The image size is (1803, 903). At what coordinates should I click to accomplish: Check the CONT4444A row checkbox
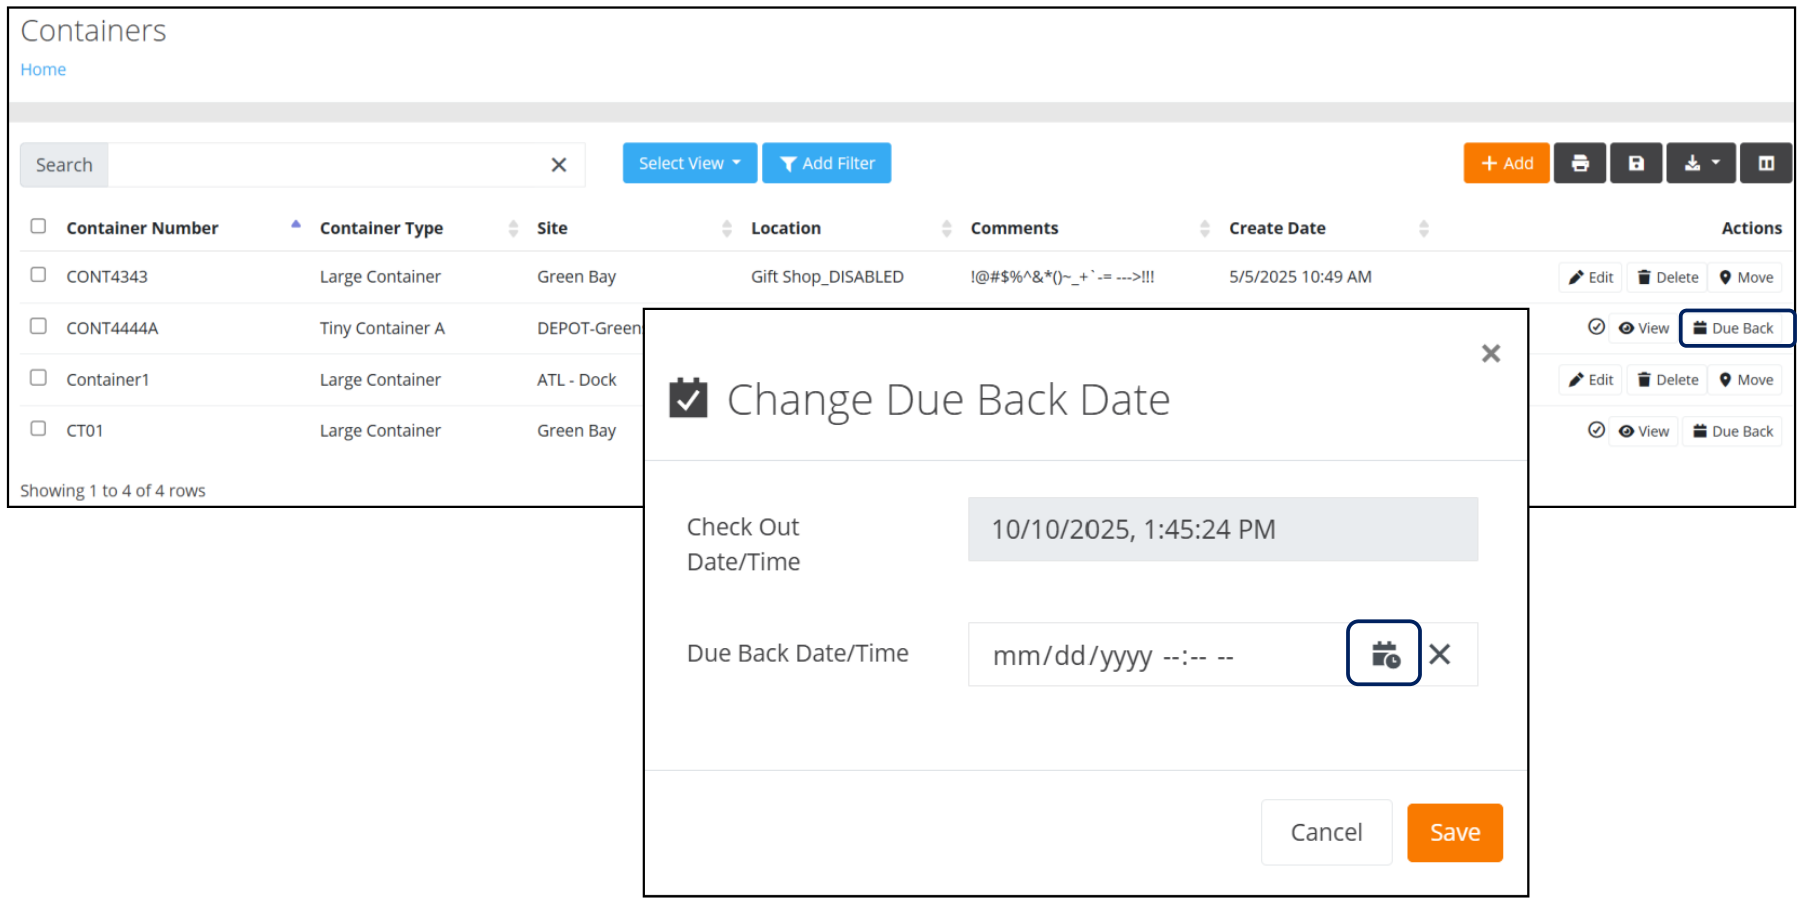pos(38,326)
